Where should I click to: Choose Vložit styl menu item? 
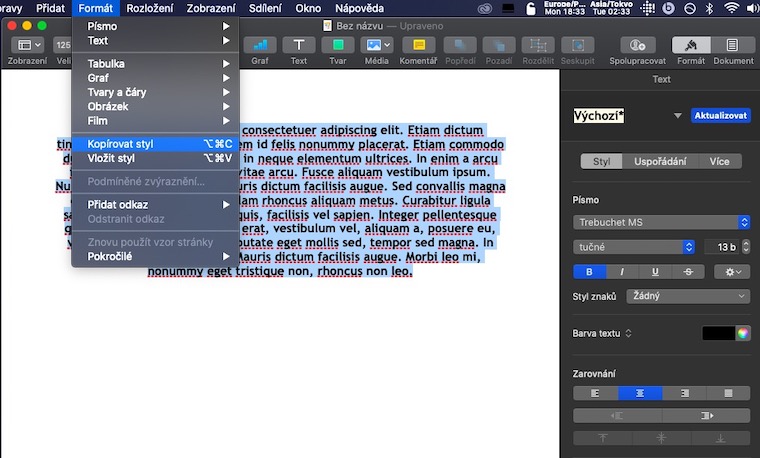point(156,158)
